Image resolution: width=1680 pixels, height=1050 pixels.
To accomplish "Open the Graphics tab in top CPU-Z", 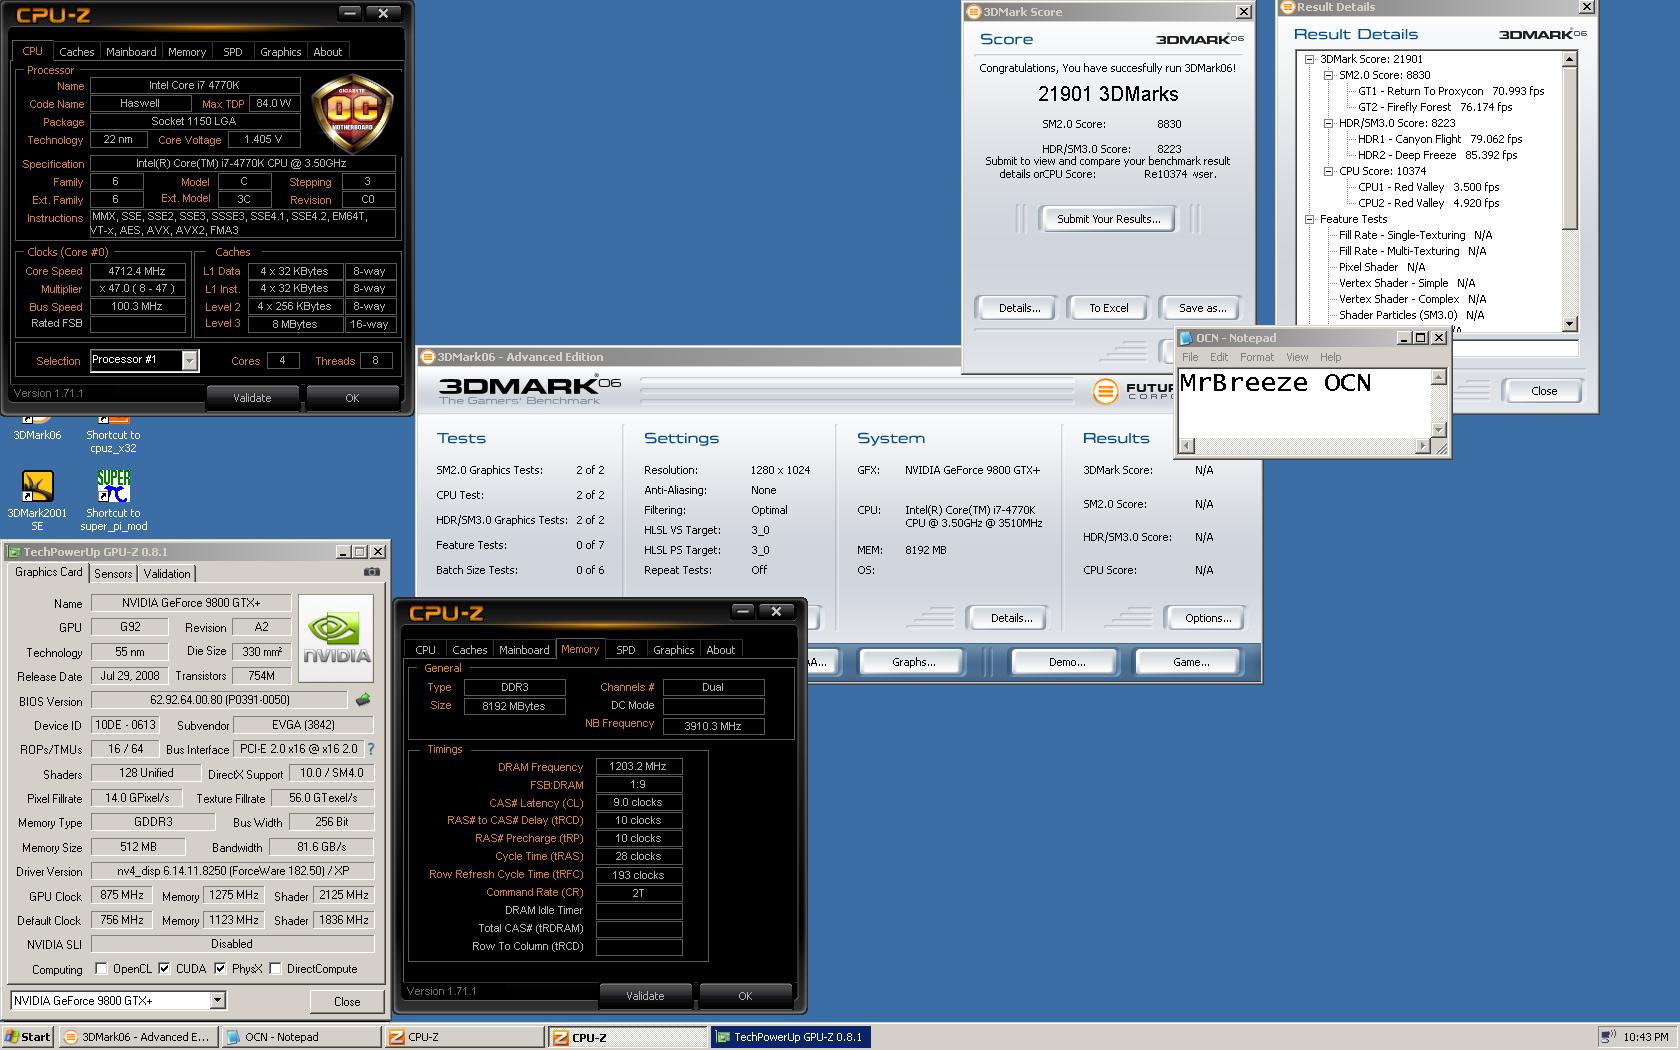I will click(280, 52).
